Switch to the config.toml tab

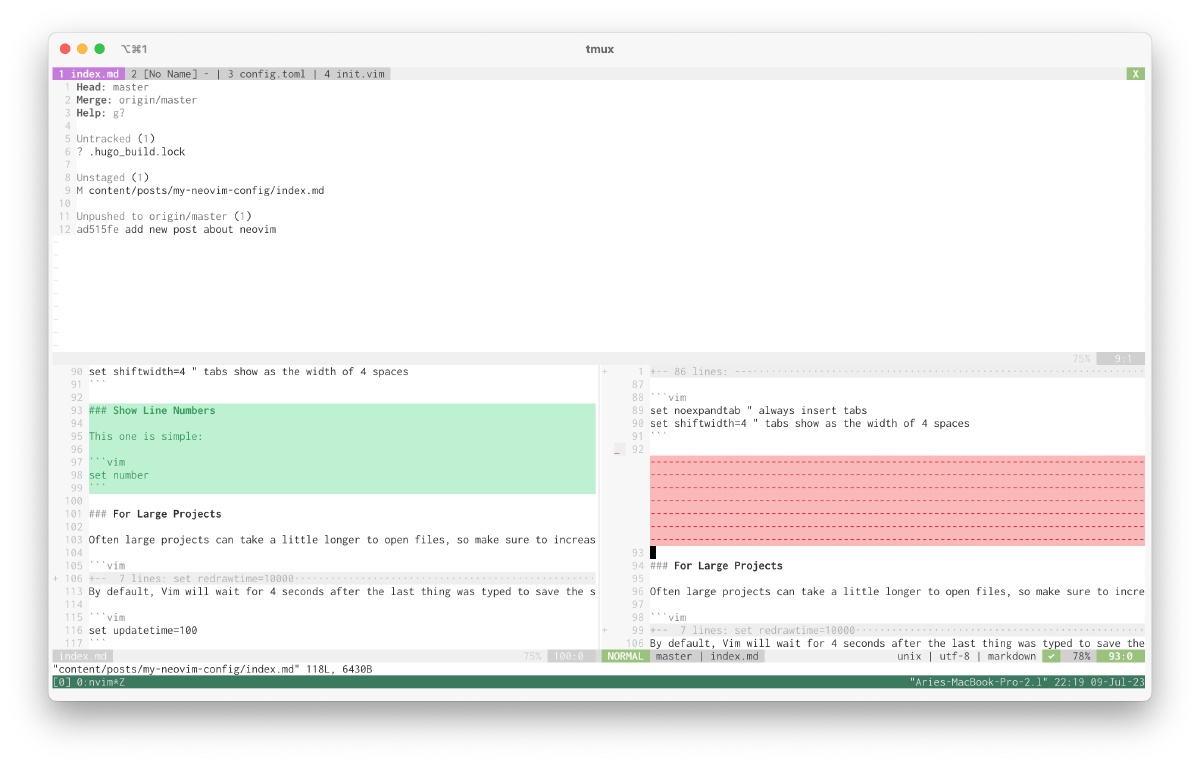(x=270, y=74)
